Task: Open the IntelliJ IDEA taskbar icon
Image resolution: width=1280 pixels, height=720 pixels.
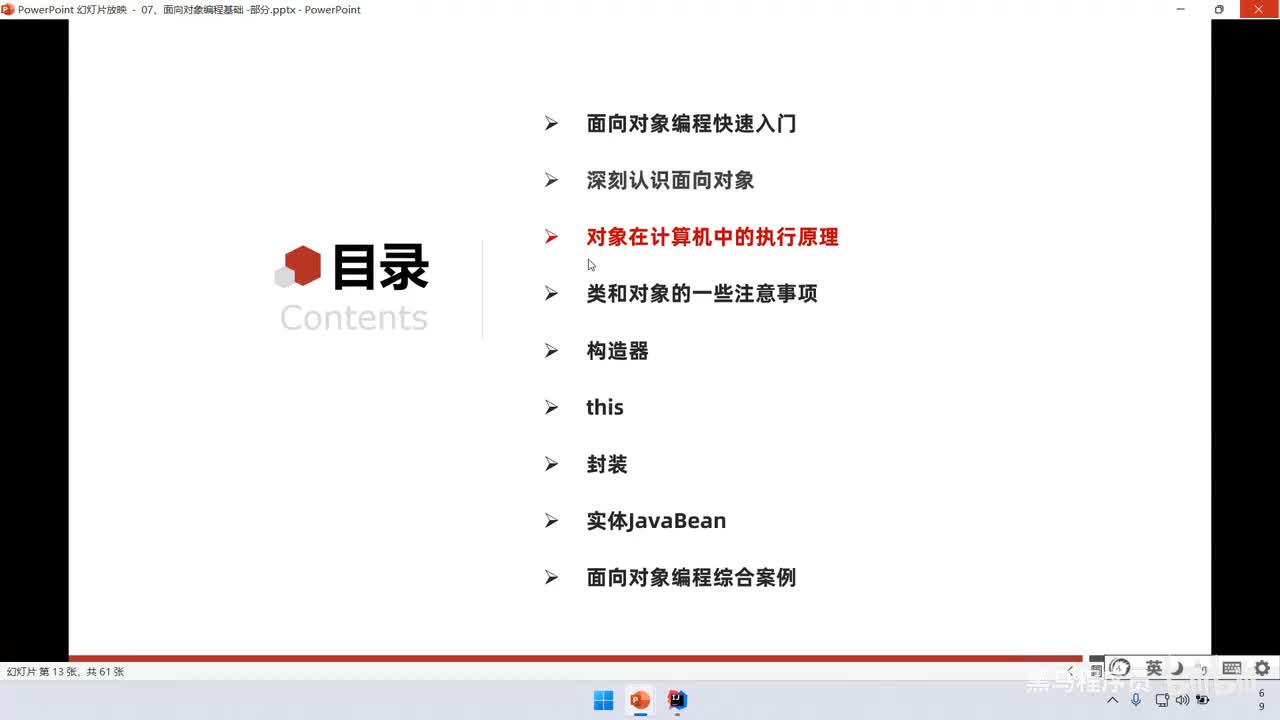Action: coord(677,700)
